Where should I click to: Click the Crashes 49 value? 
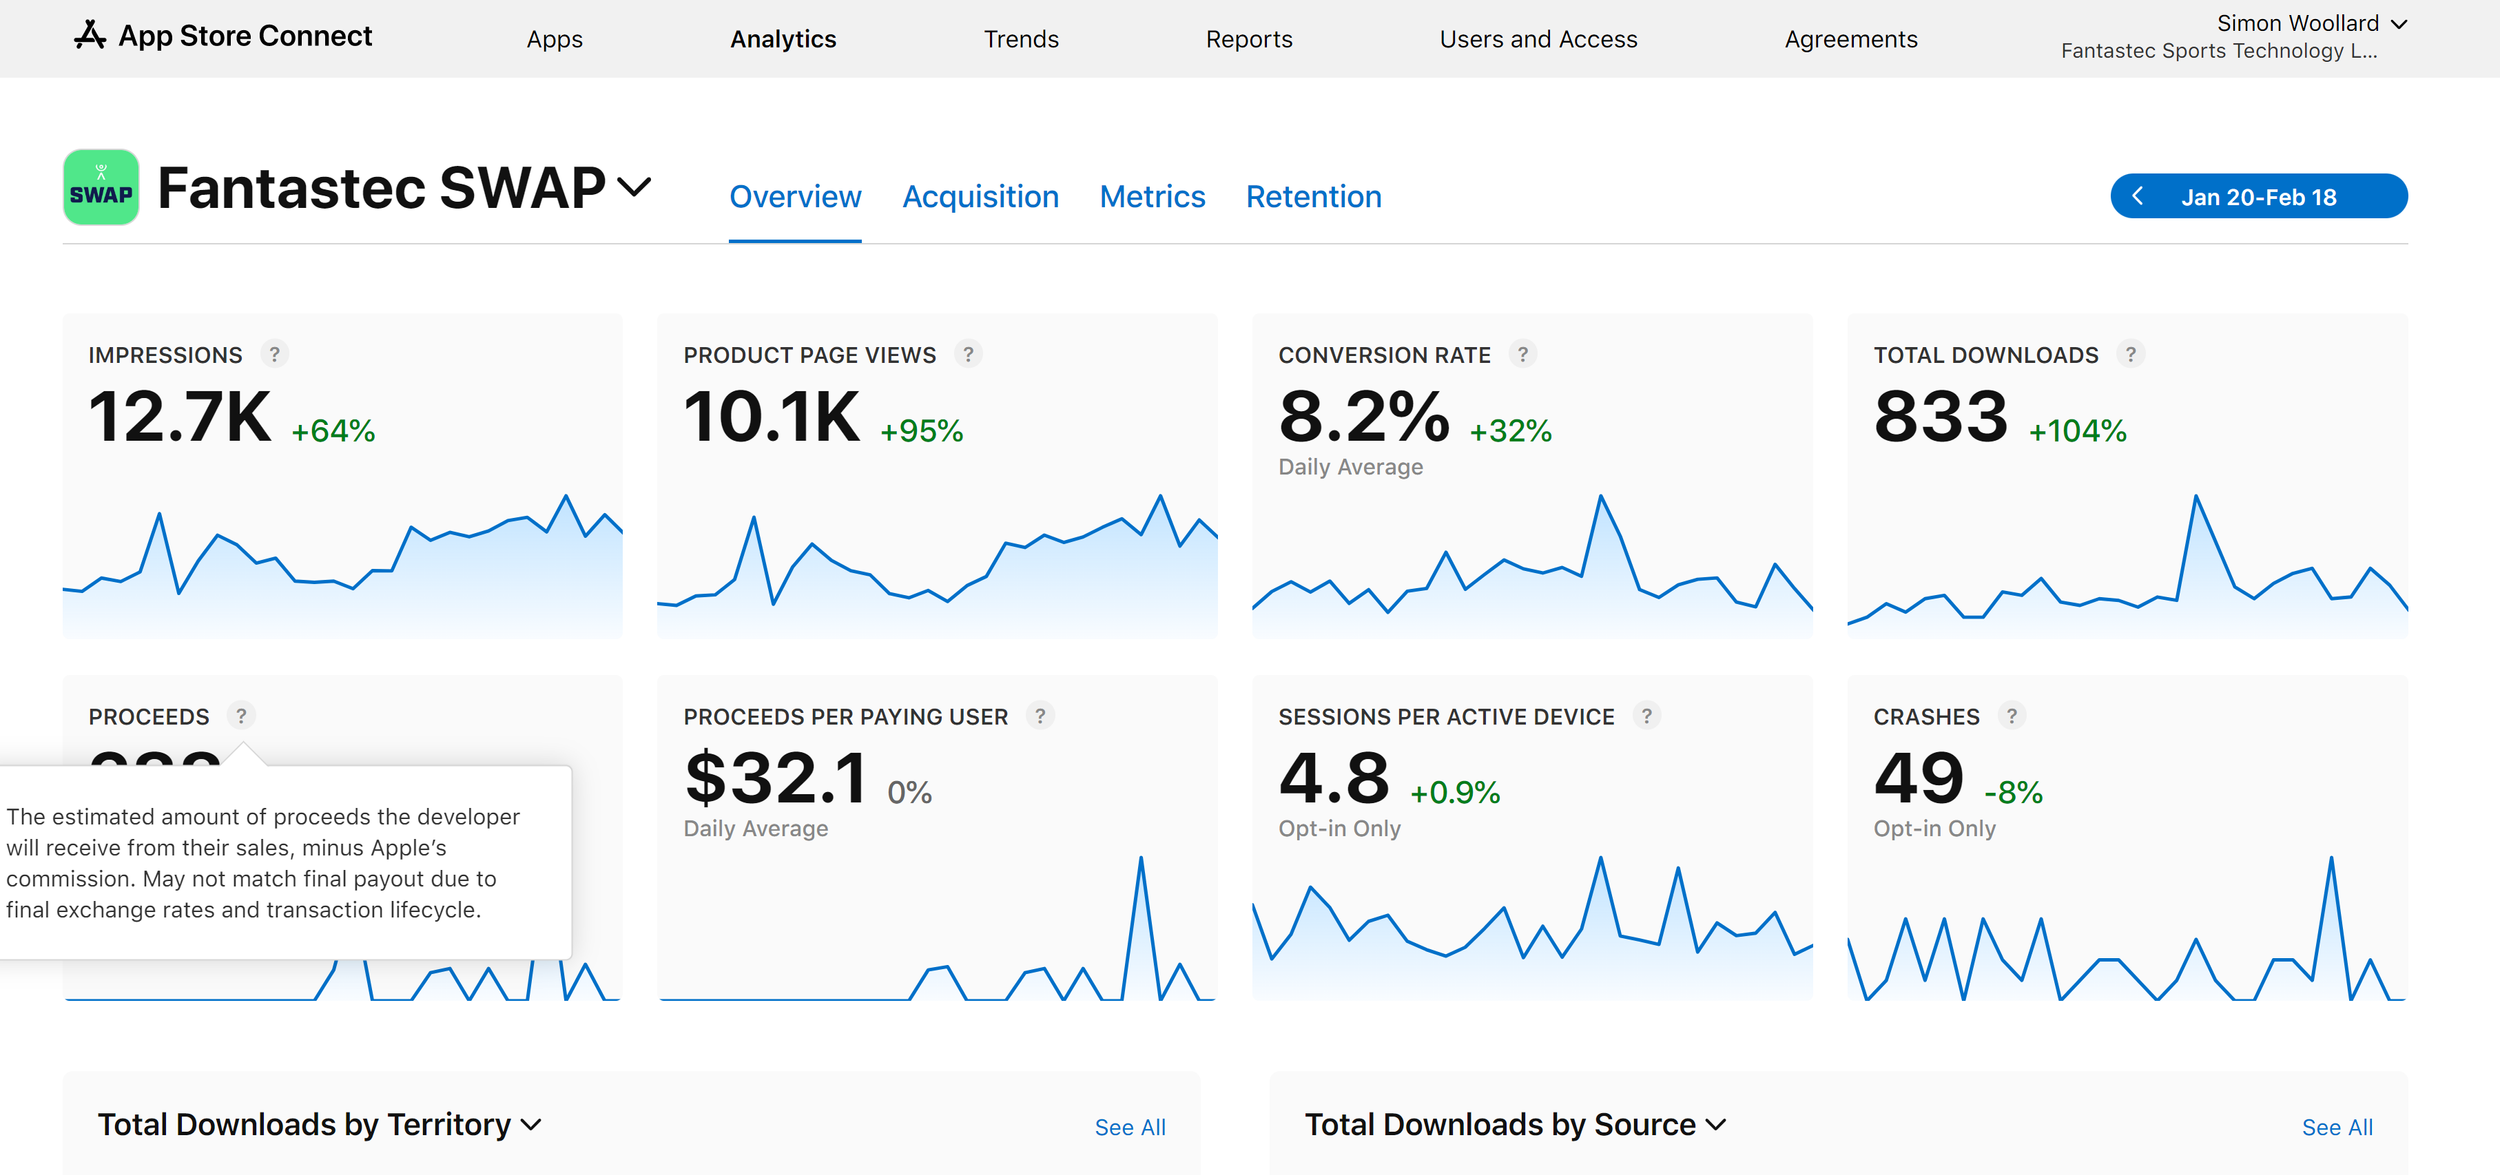(1918, 778)
